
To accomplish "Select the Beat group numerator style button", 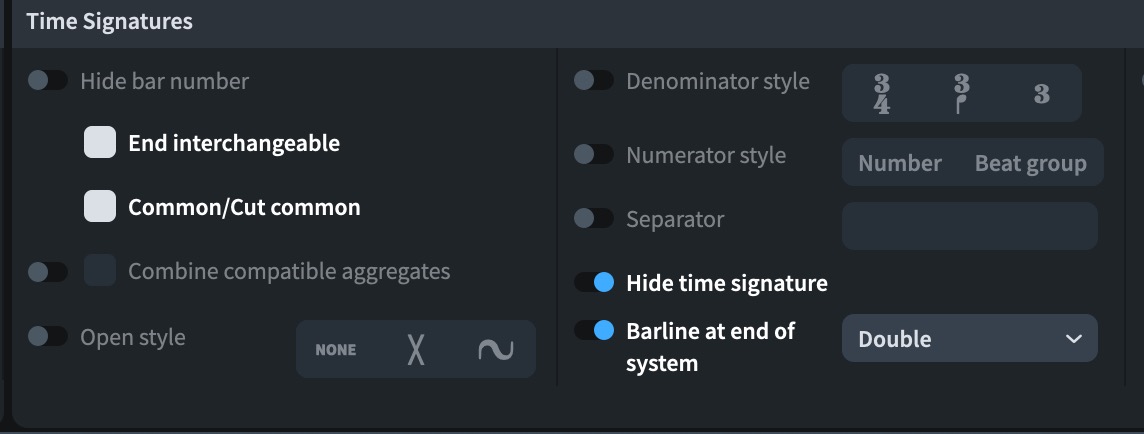I will pos(1030,163).
